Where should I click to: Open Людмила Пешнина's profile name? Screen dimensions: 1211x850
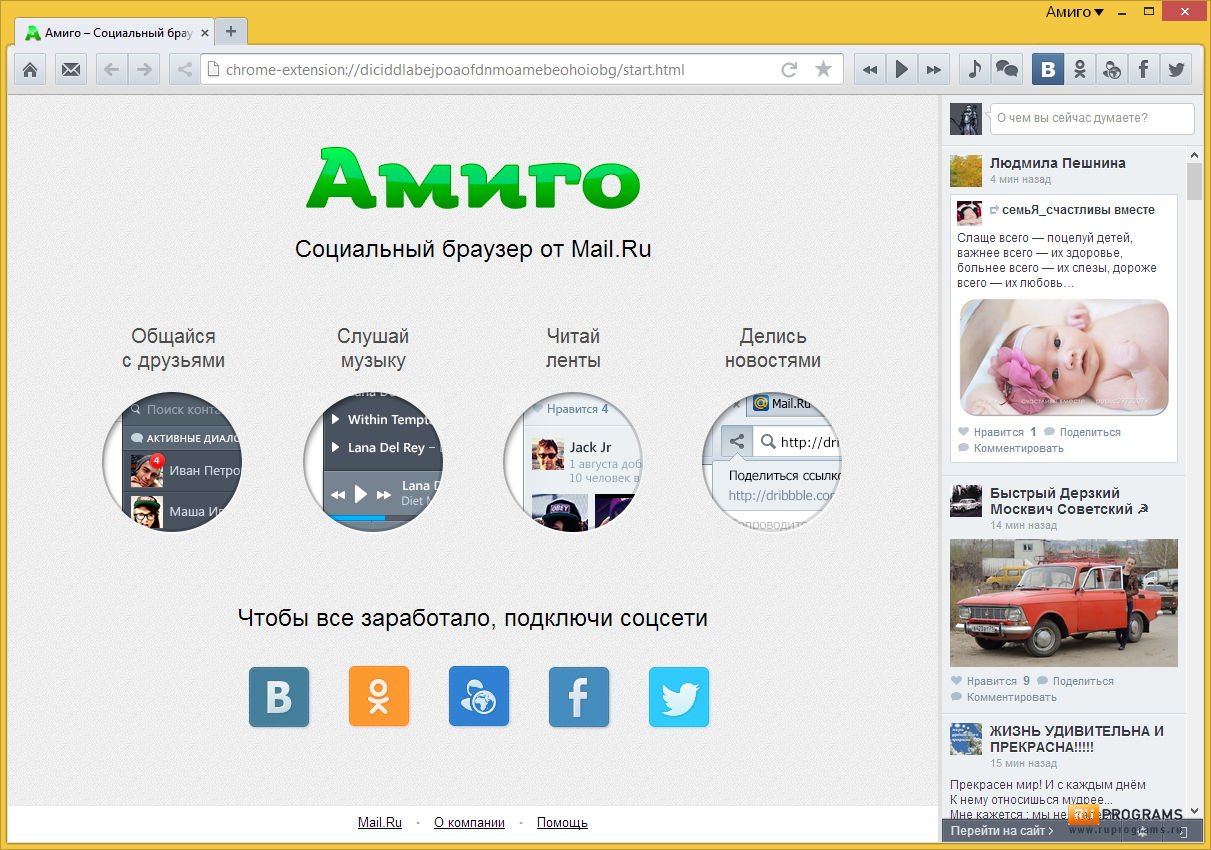(1058, 163)
